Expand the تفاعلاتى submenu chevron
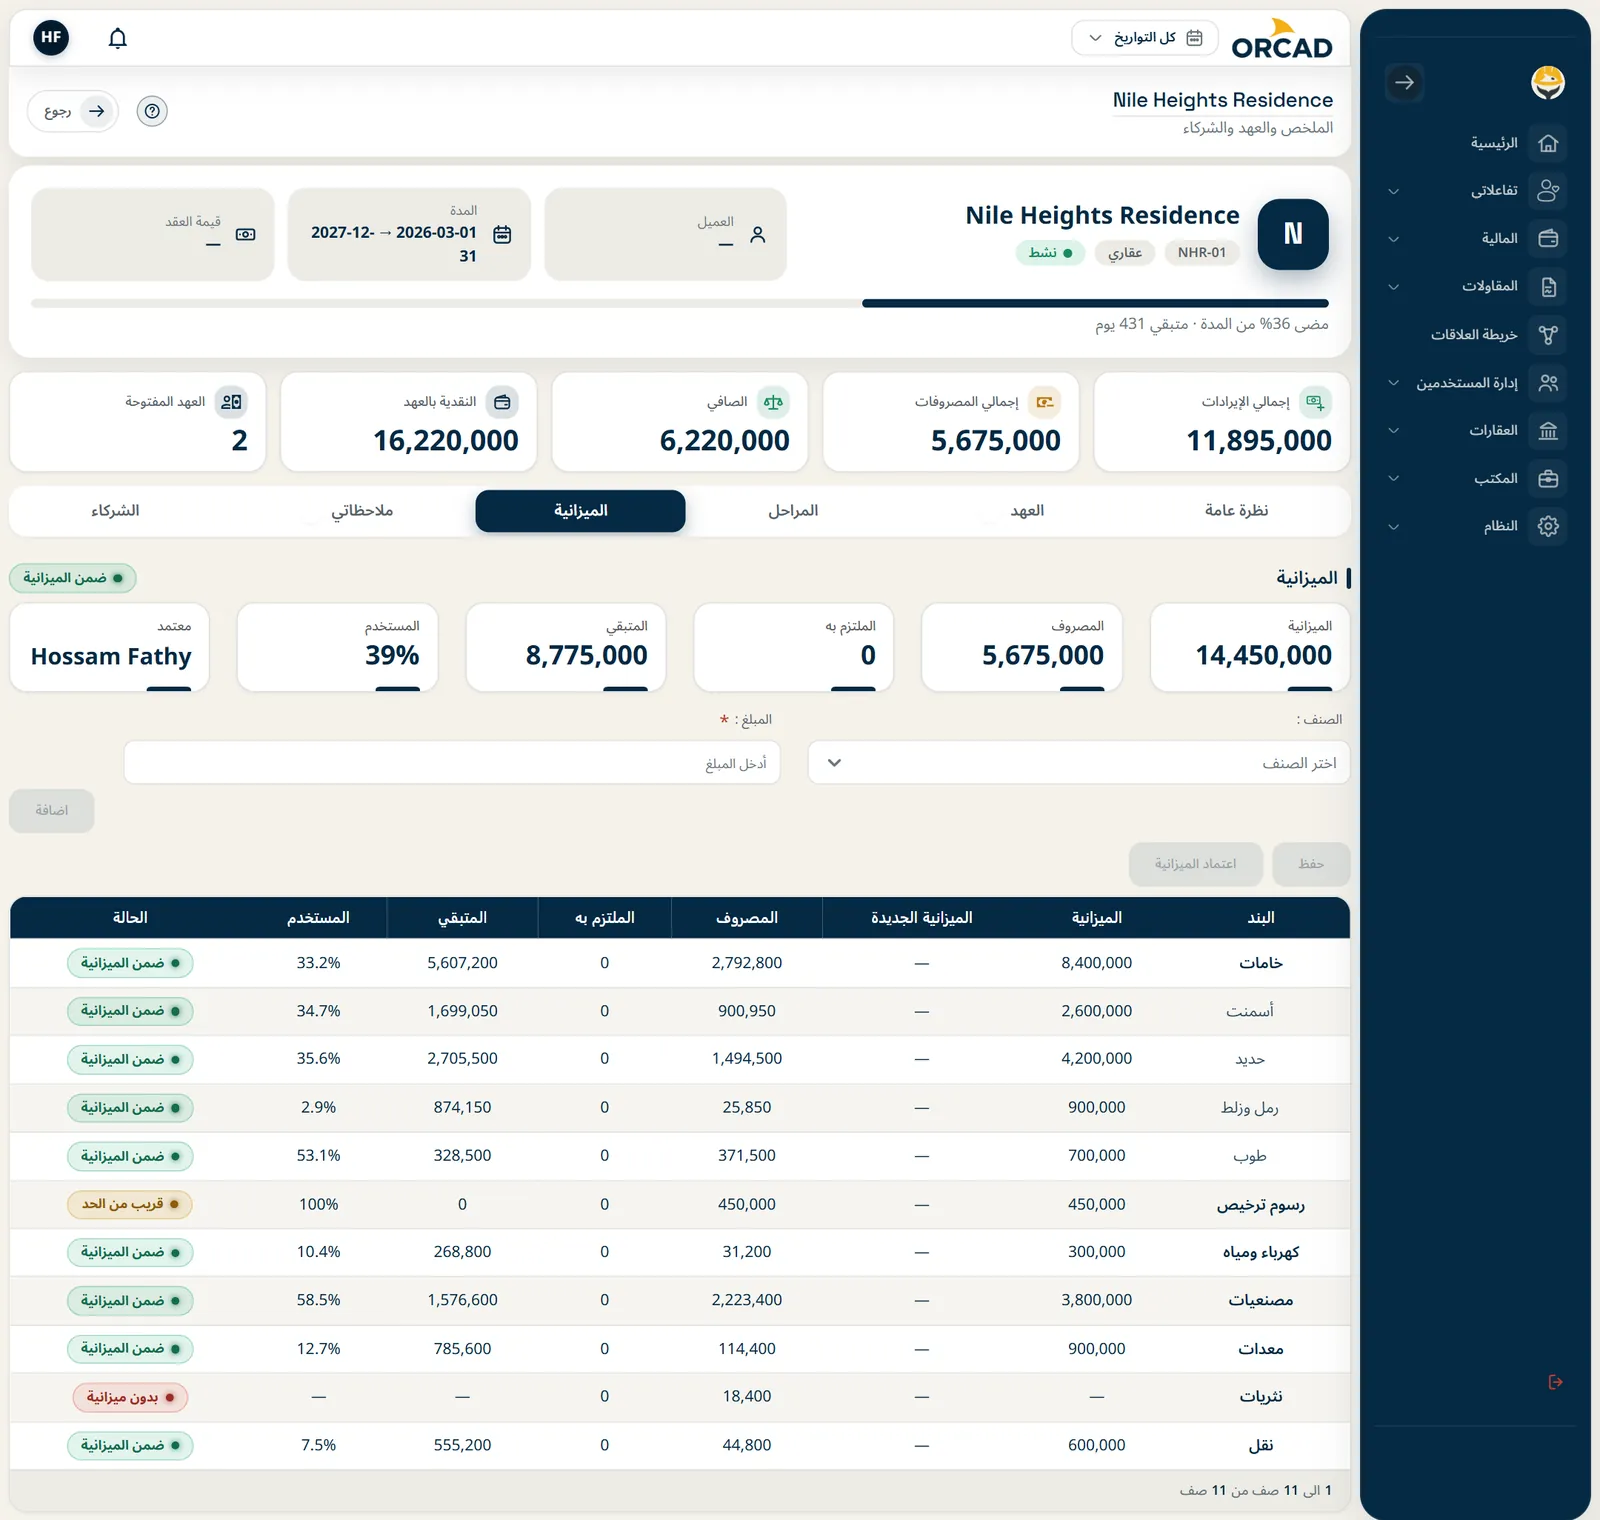The width and height of the screenshot is (1600, 1520). [1393, 191]
